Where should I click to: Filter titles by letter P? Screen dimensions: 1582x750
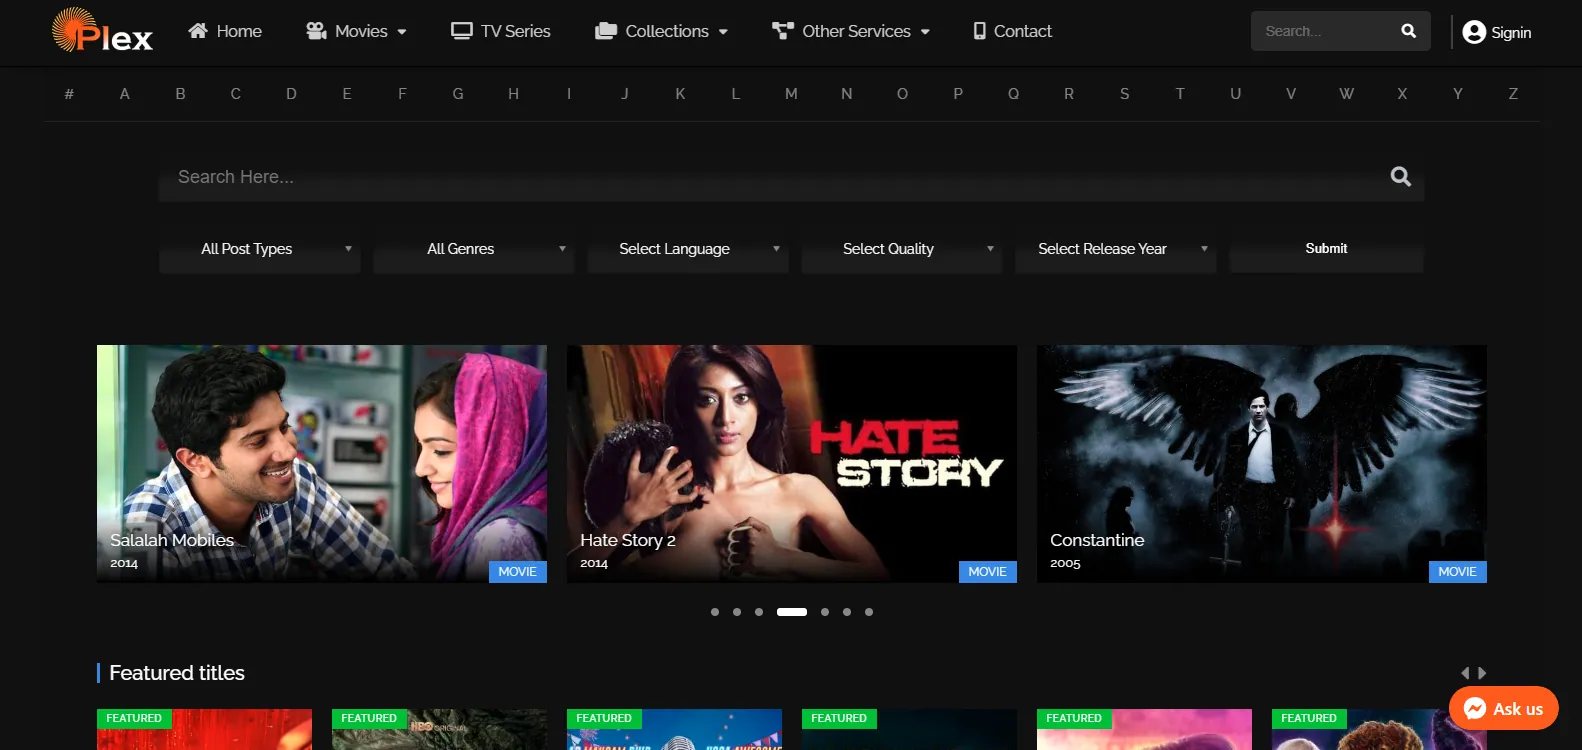[x=958, y=94]
